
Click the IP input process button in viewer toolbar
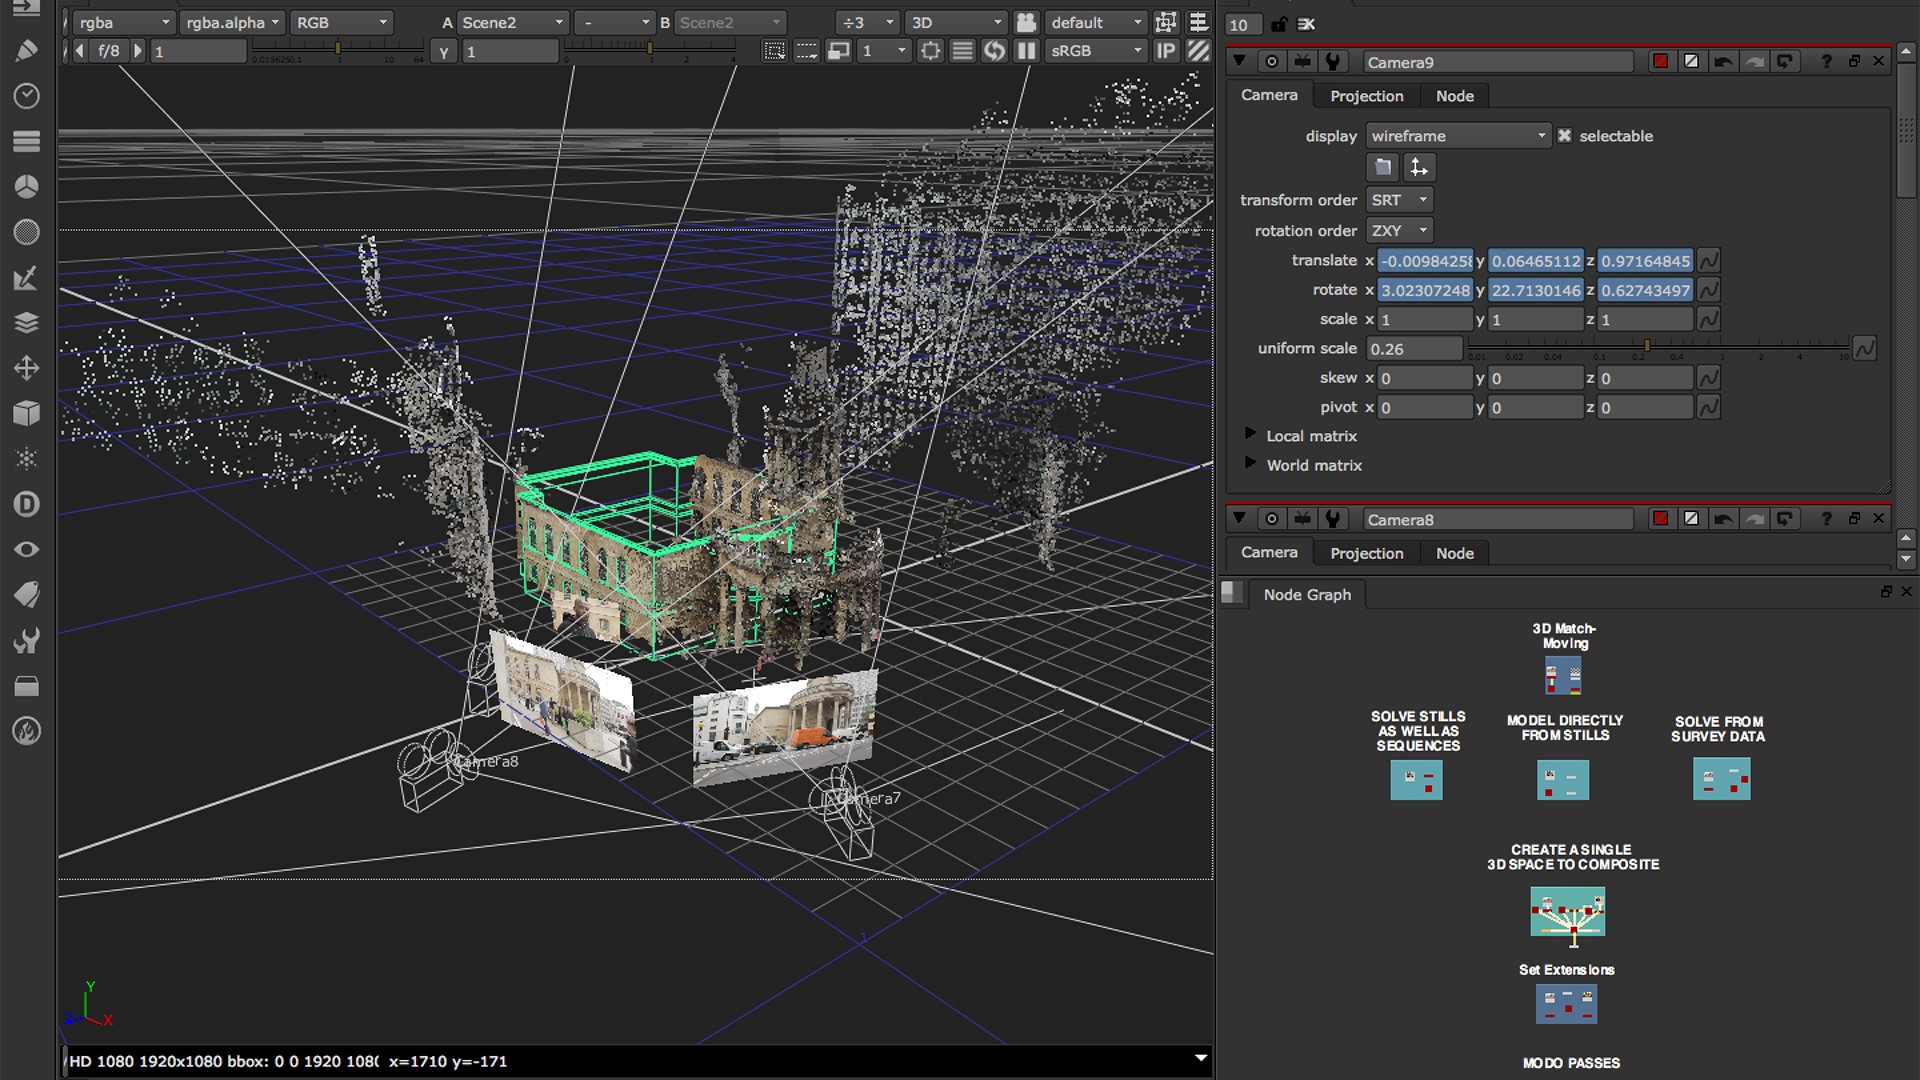coord(1166,51)
